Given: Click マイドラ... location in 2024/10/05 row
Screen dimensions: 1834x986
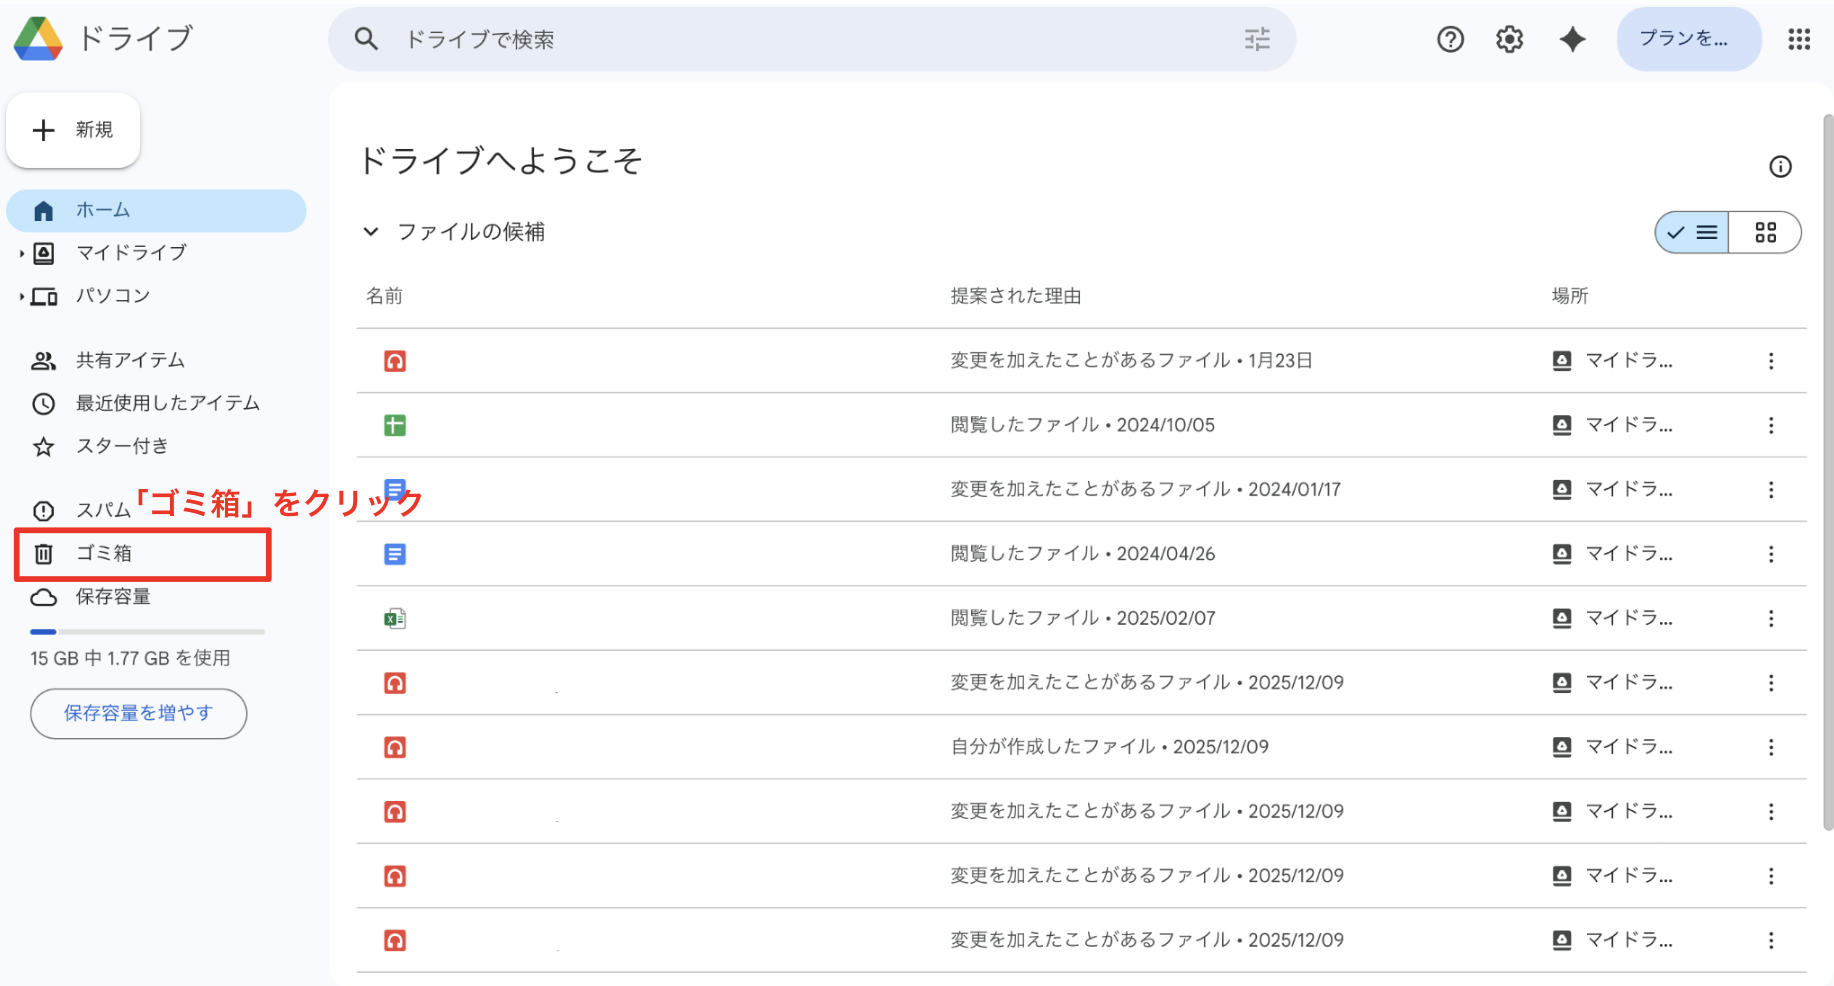Looking at the screenshot, I should pos(1629,425).
